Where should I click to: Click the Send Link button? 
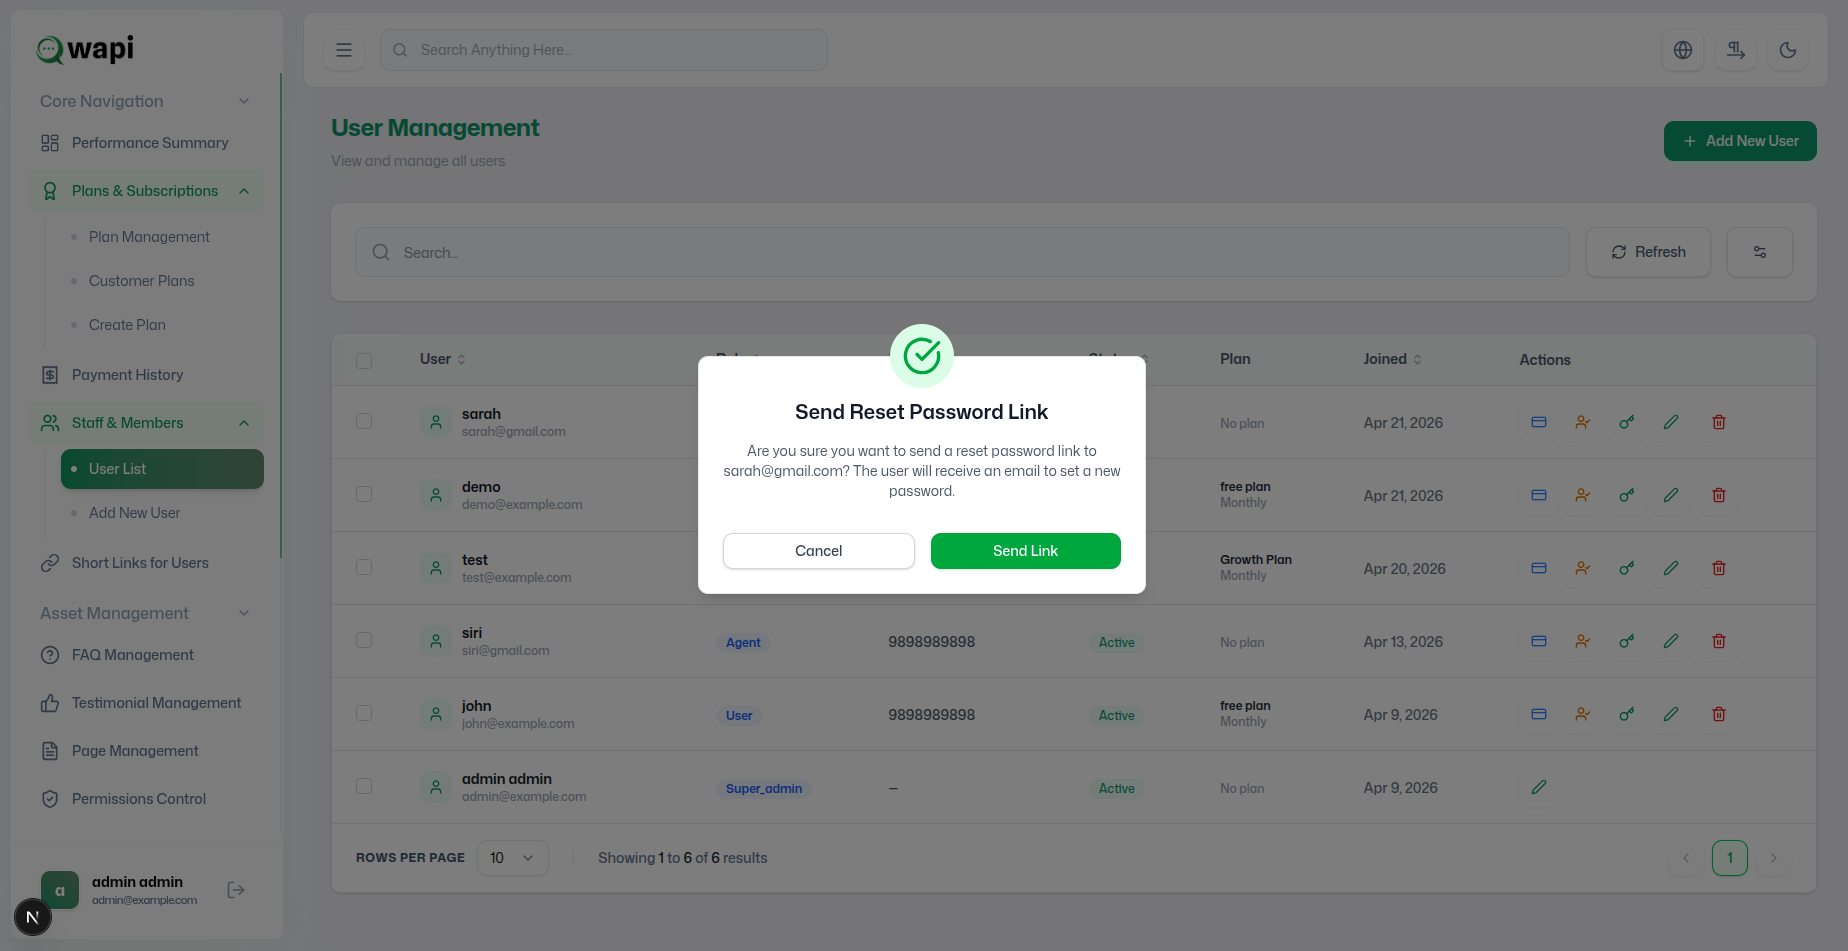click(x=1025, y=551)
